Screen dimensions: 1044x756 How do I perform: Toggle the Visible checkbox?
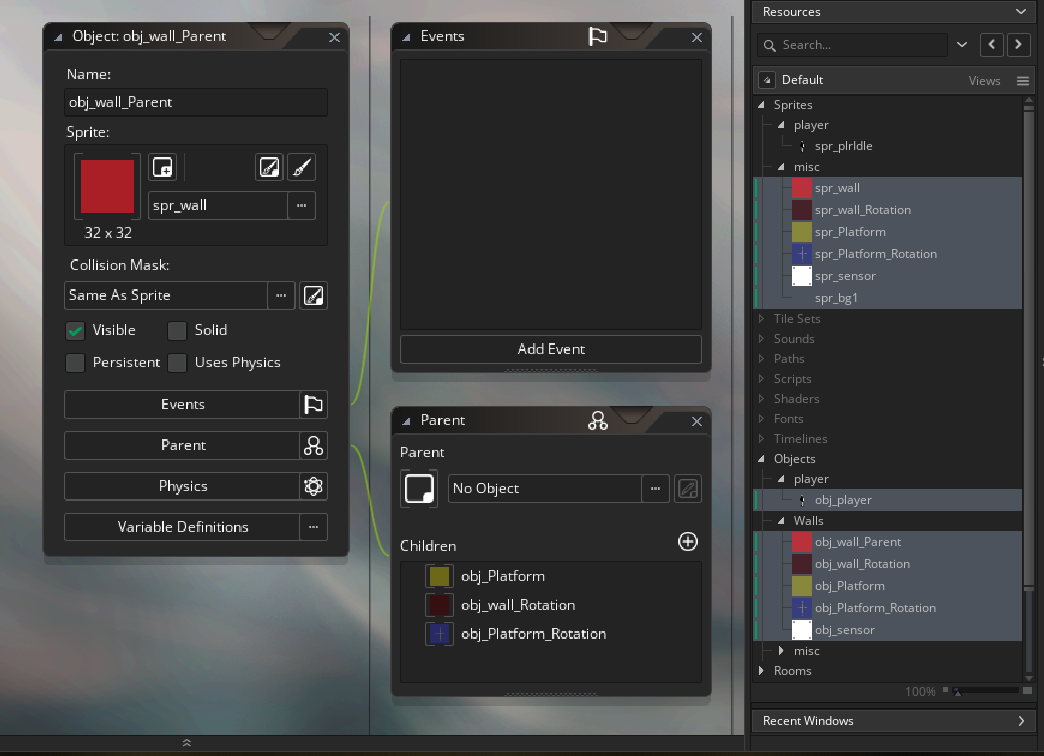[x=75, y=330]
